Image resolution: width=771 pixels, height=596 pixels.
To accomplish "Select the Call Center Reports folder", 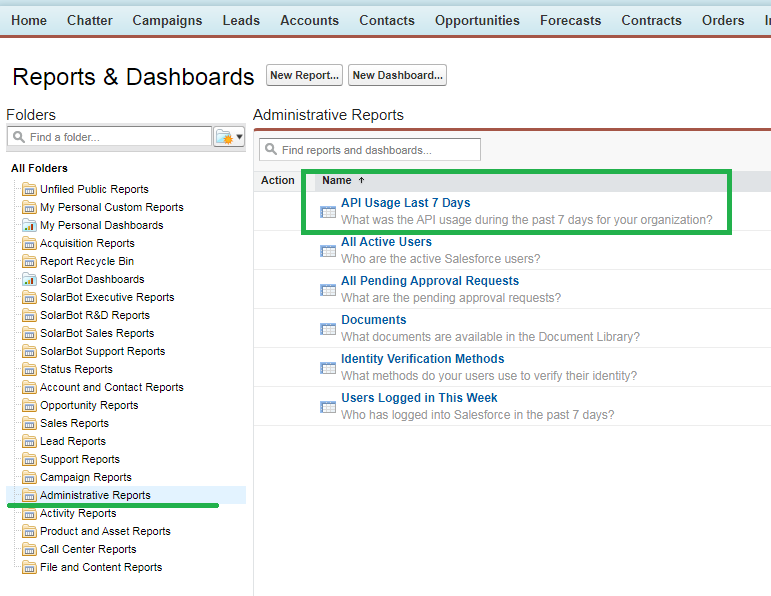I will (x=89, y=549).
